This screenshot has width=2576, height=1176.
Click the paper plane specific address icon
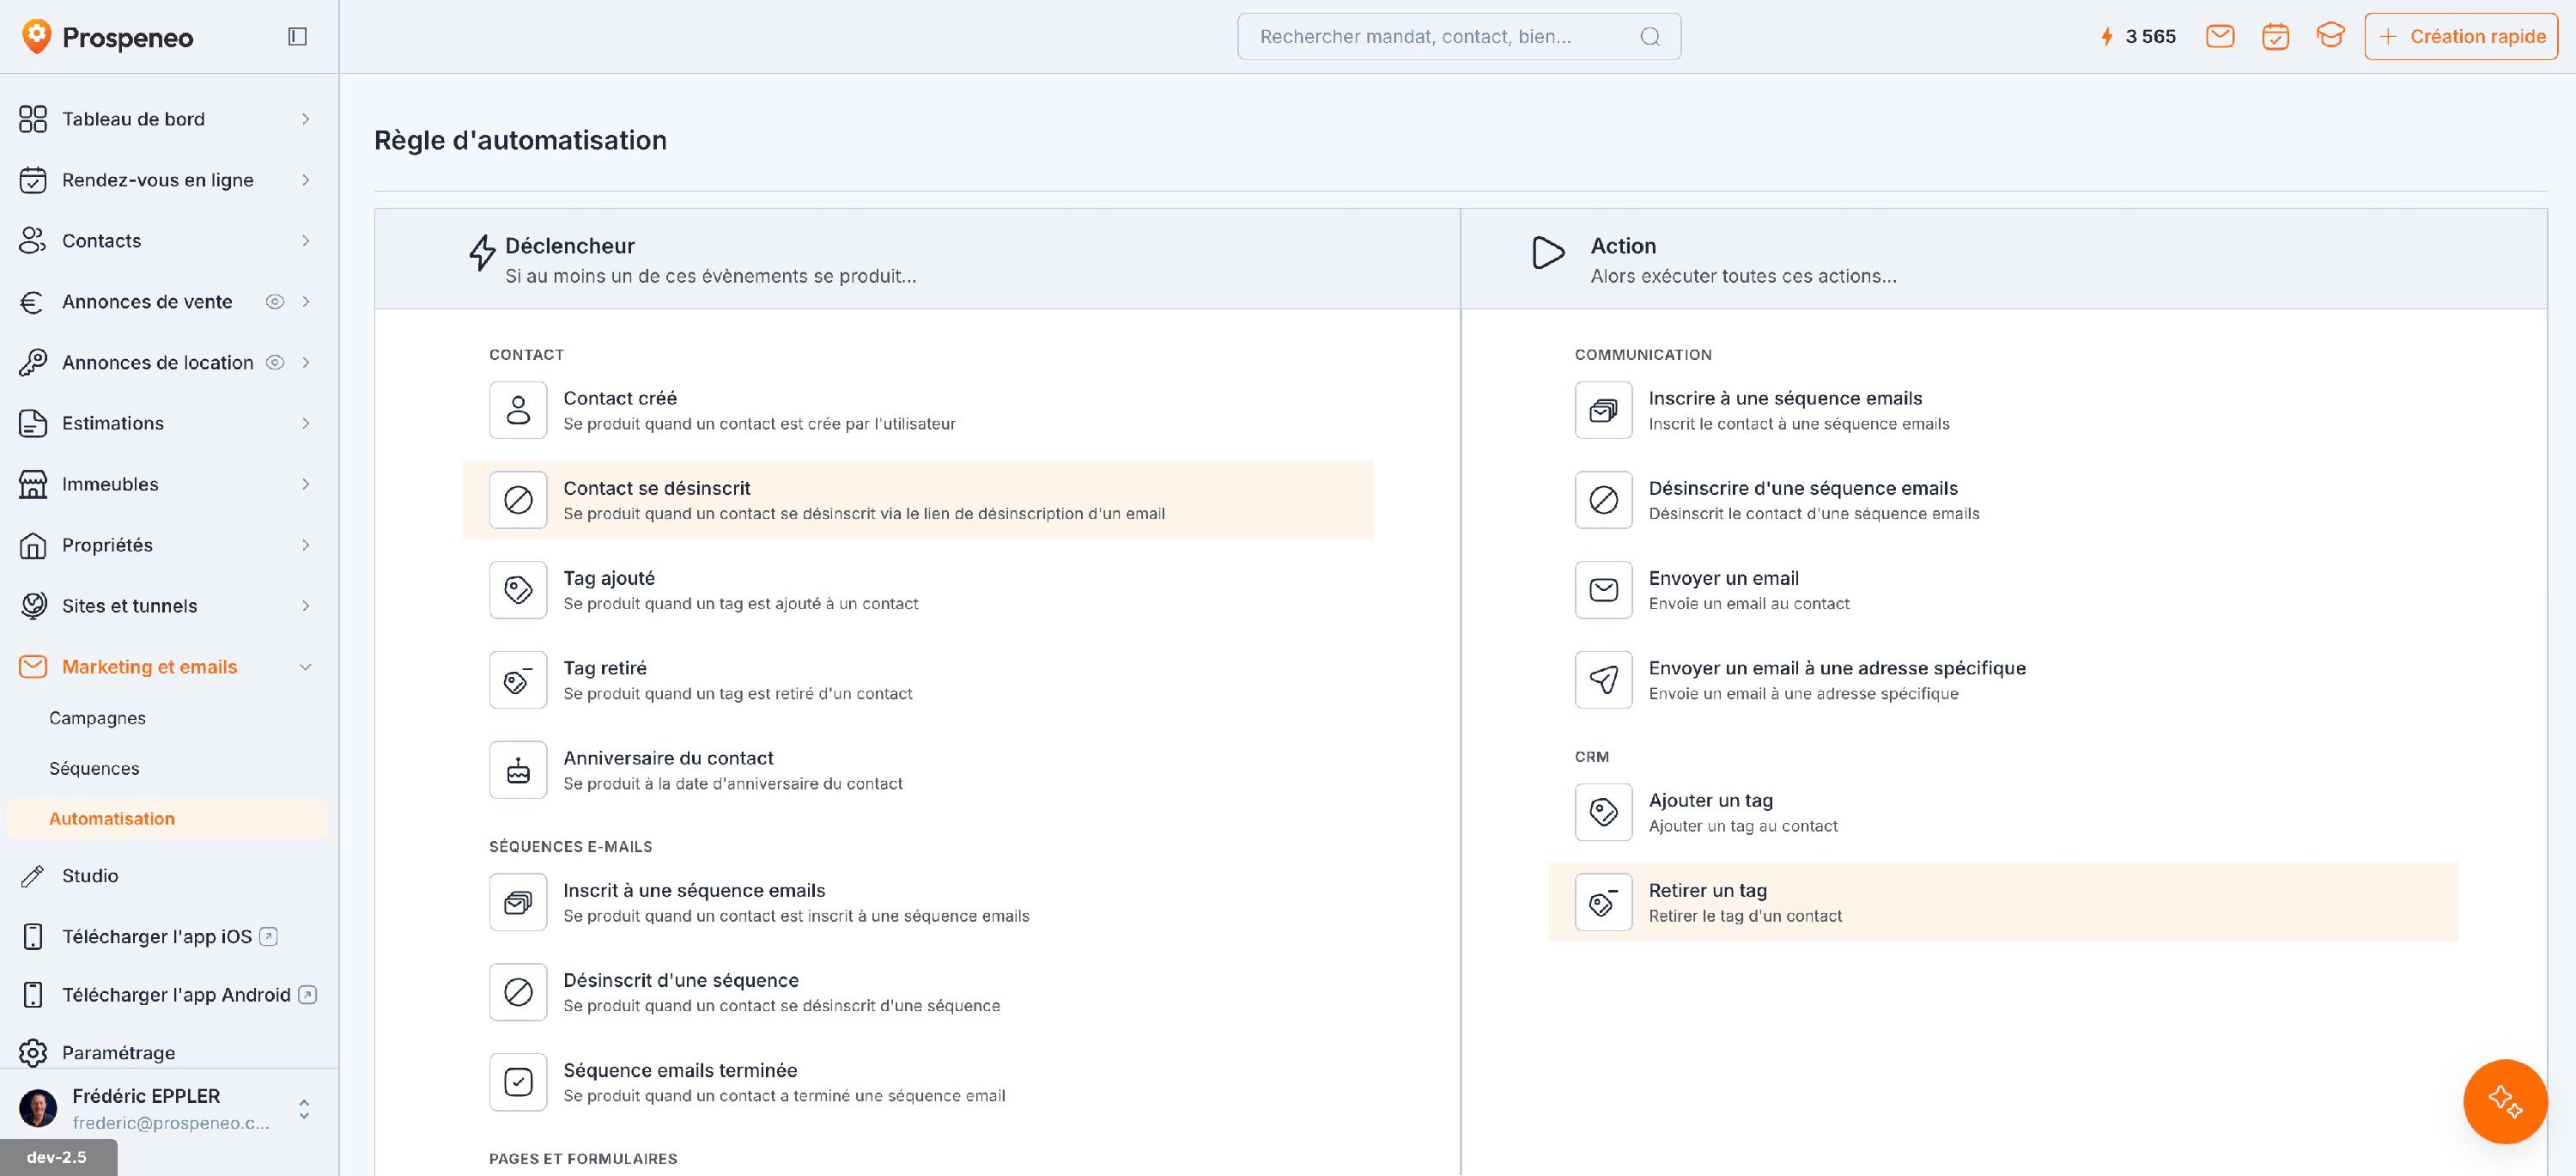(x=1604, y=680)
